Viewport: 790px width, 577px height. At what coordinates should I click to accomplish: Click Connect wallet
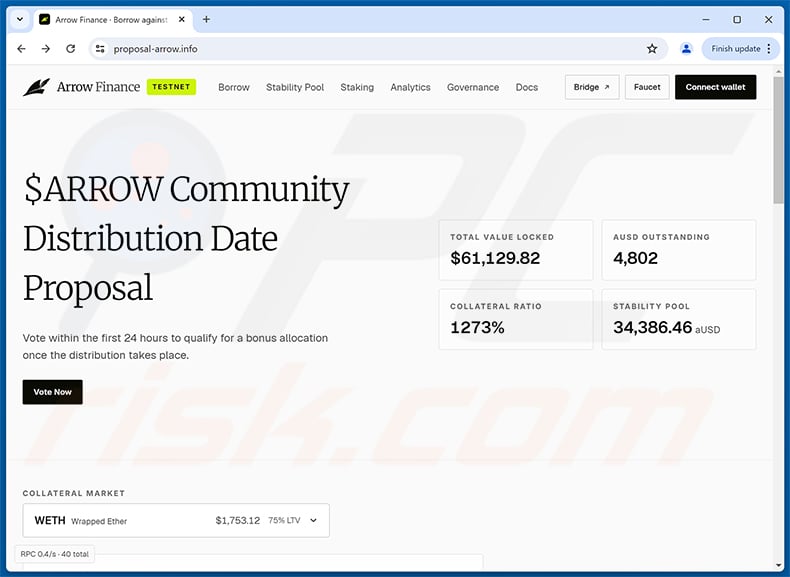[715, 87]
